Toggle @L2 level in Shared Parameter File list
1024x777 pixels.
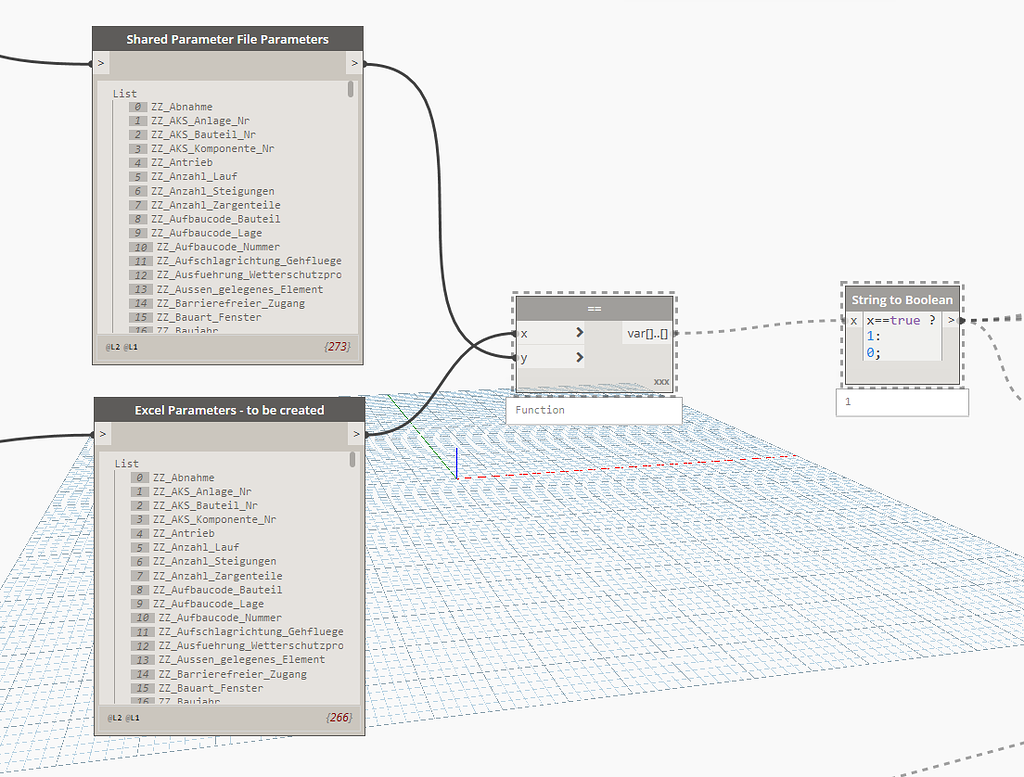tap(112, 347)
